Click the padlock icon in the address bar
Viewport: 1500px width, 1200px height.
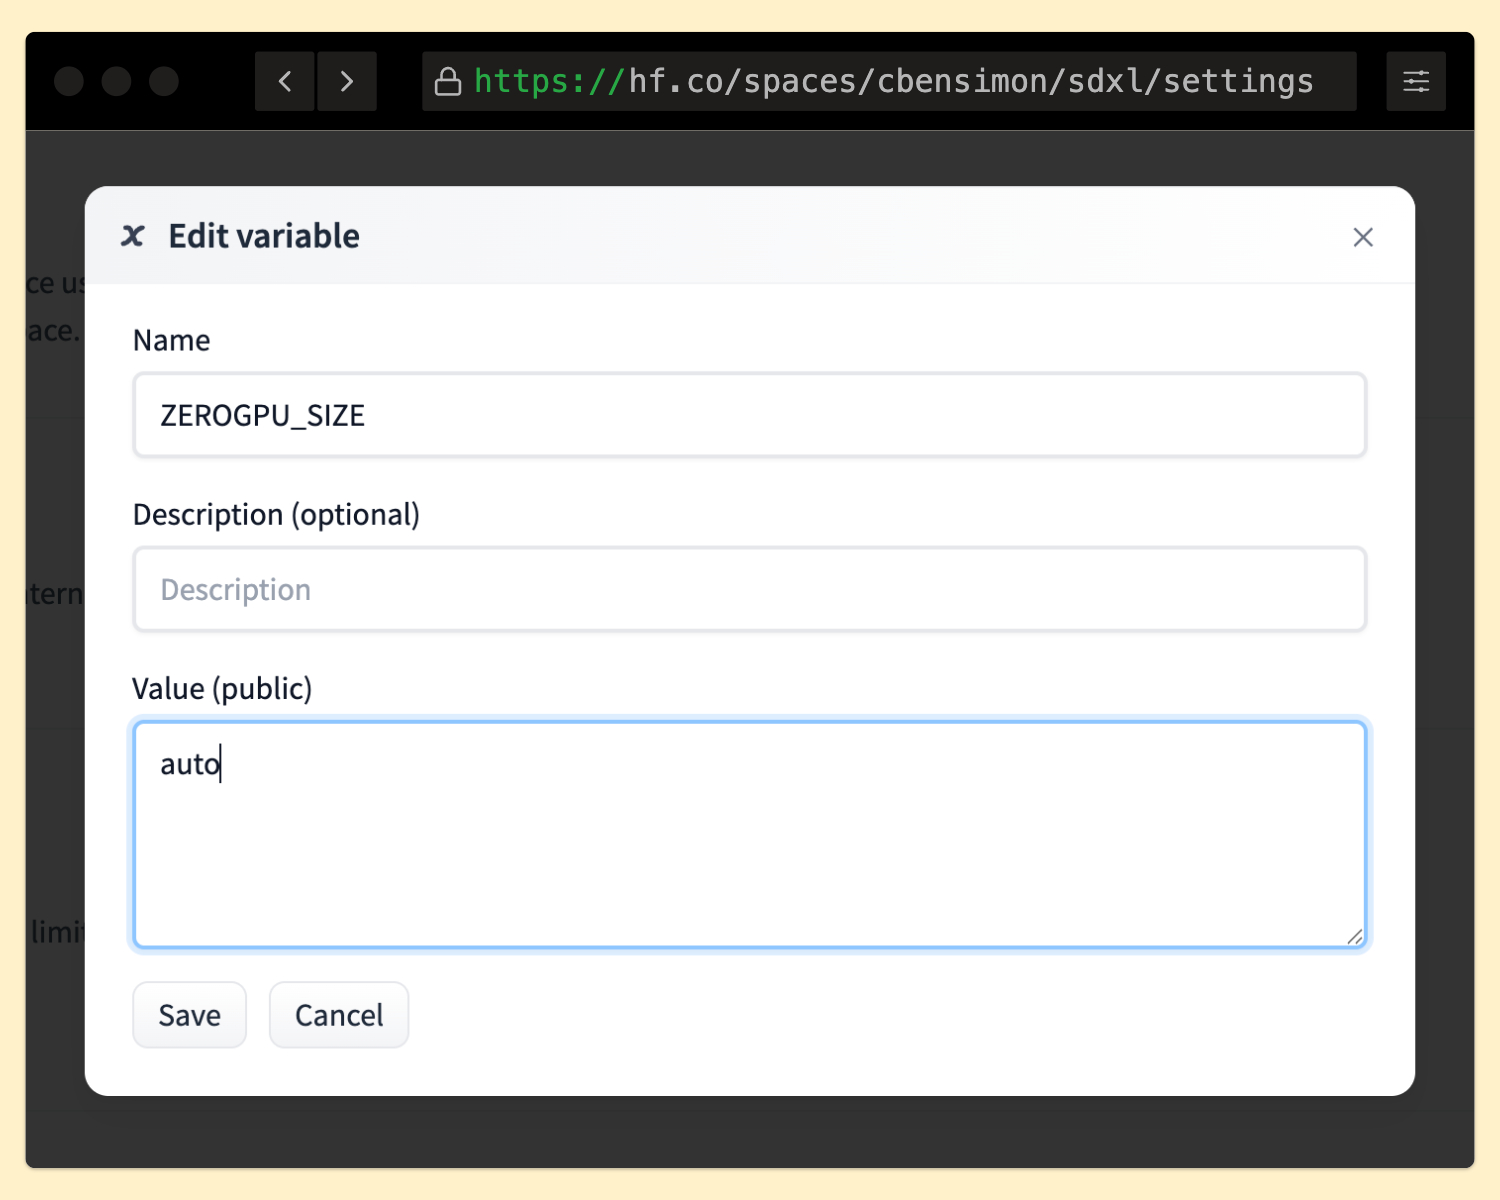click(x=448, y=82)
